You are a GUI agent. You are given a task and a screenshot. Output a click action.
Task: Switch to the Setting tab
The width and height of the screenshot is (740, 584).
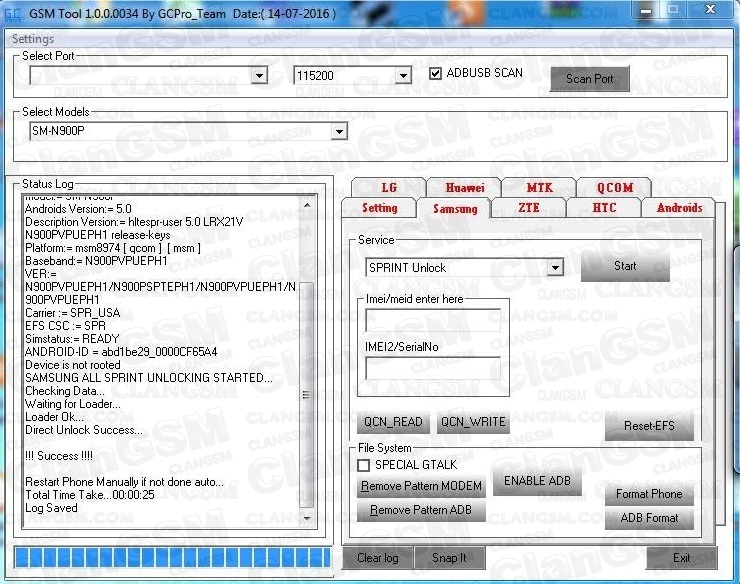379,208
